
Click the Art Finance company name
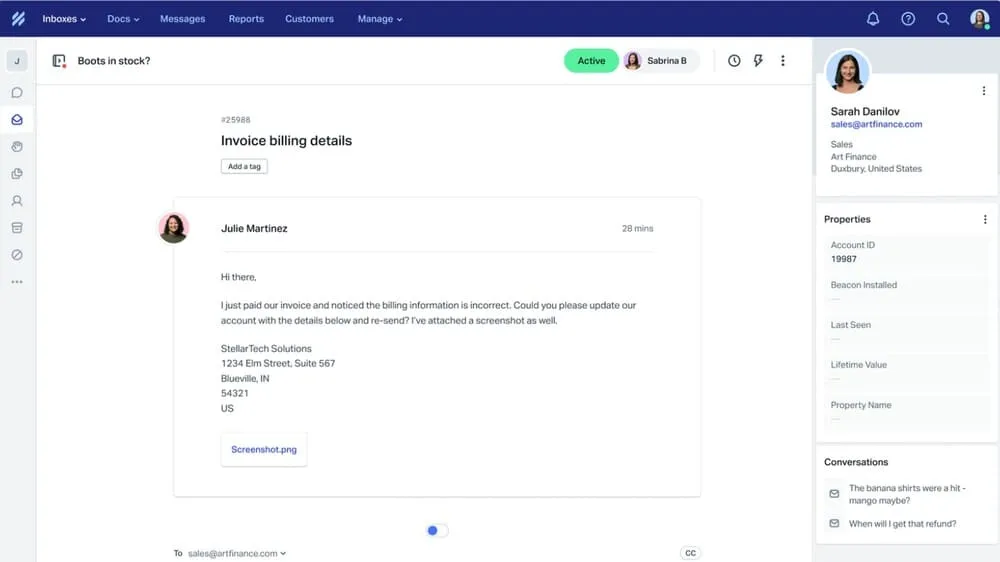point(853,157)
